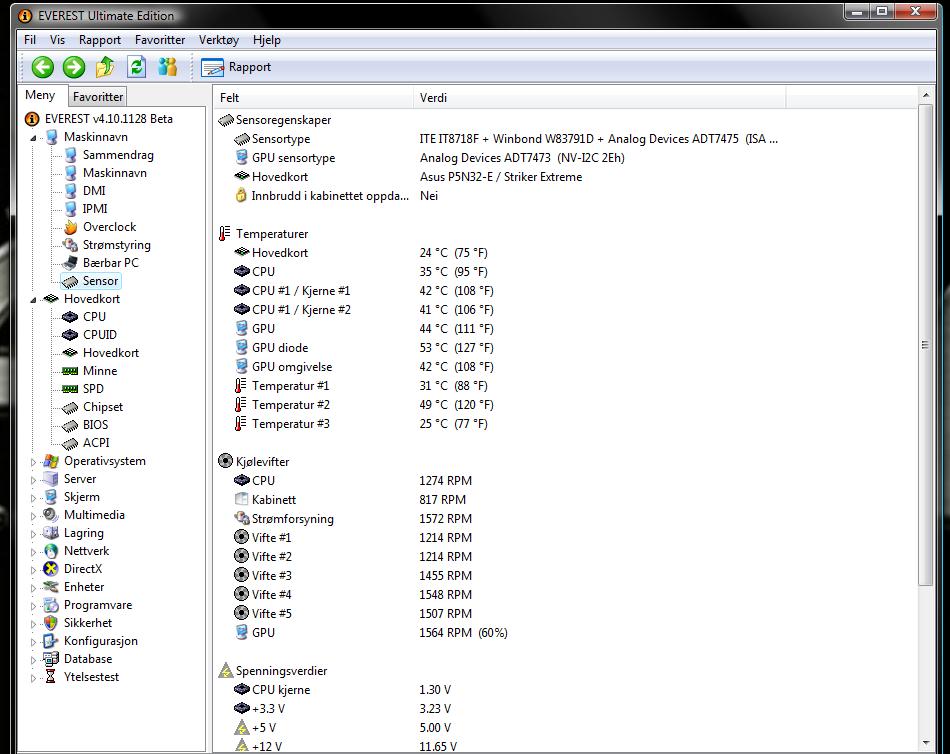Open Bærbar PC laptop icon
Screen dimensions: 950x754
click(71, 262)
